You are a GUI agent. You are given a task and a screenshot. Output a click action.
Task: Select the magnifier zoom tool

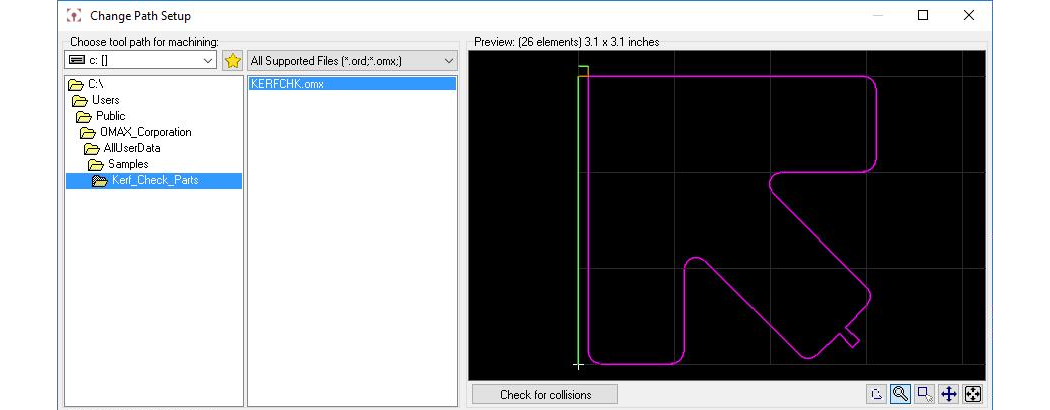click(x=900, y=395)
